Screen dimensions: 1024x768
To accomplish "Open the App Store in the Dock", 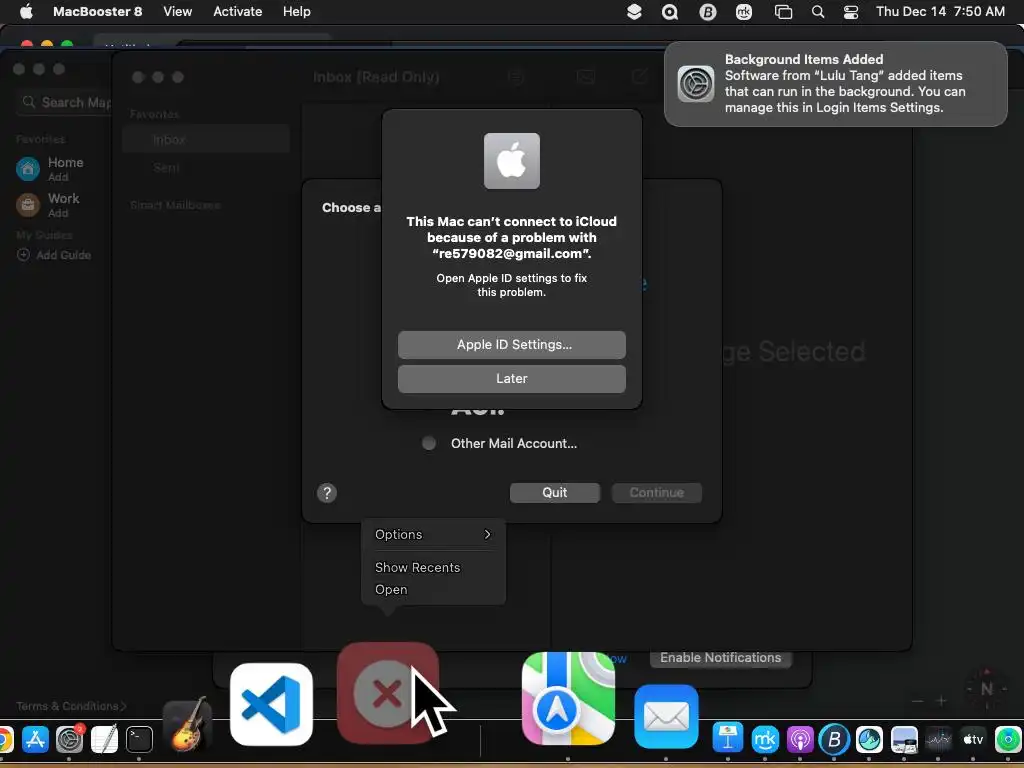I will coord(35,739).
